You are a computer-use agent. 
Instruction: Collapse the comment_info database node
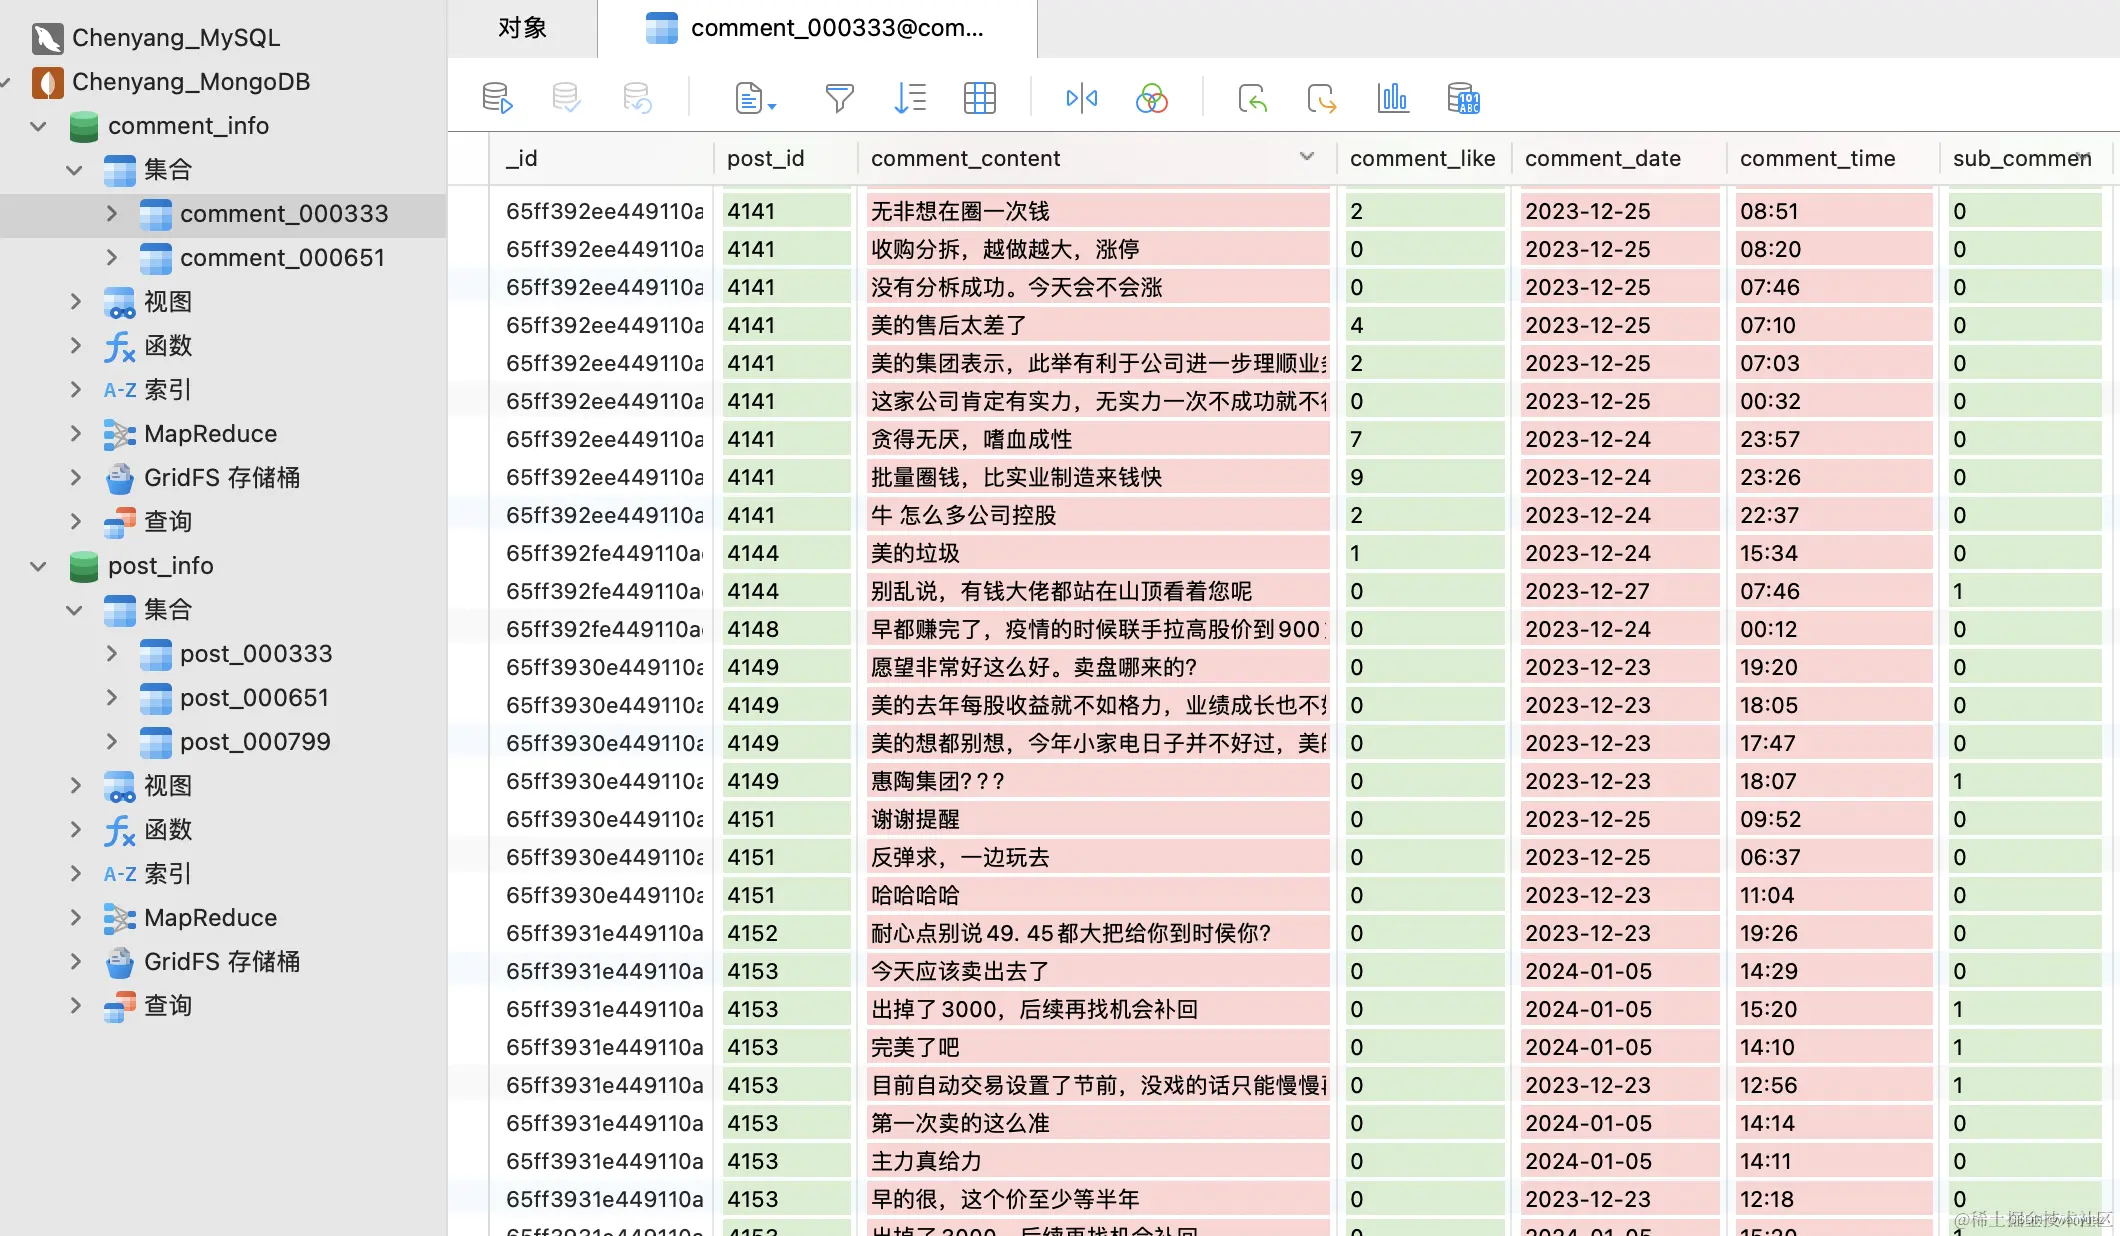tap(38, 126)
